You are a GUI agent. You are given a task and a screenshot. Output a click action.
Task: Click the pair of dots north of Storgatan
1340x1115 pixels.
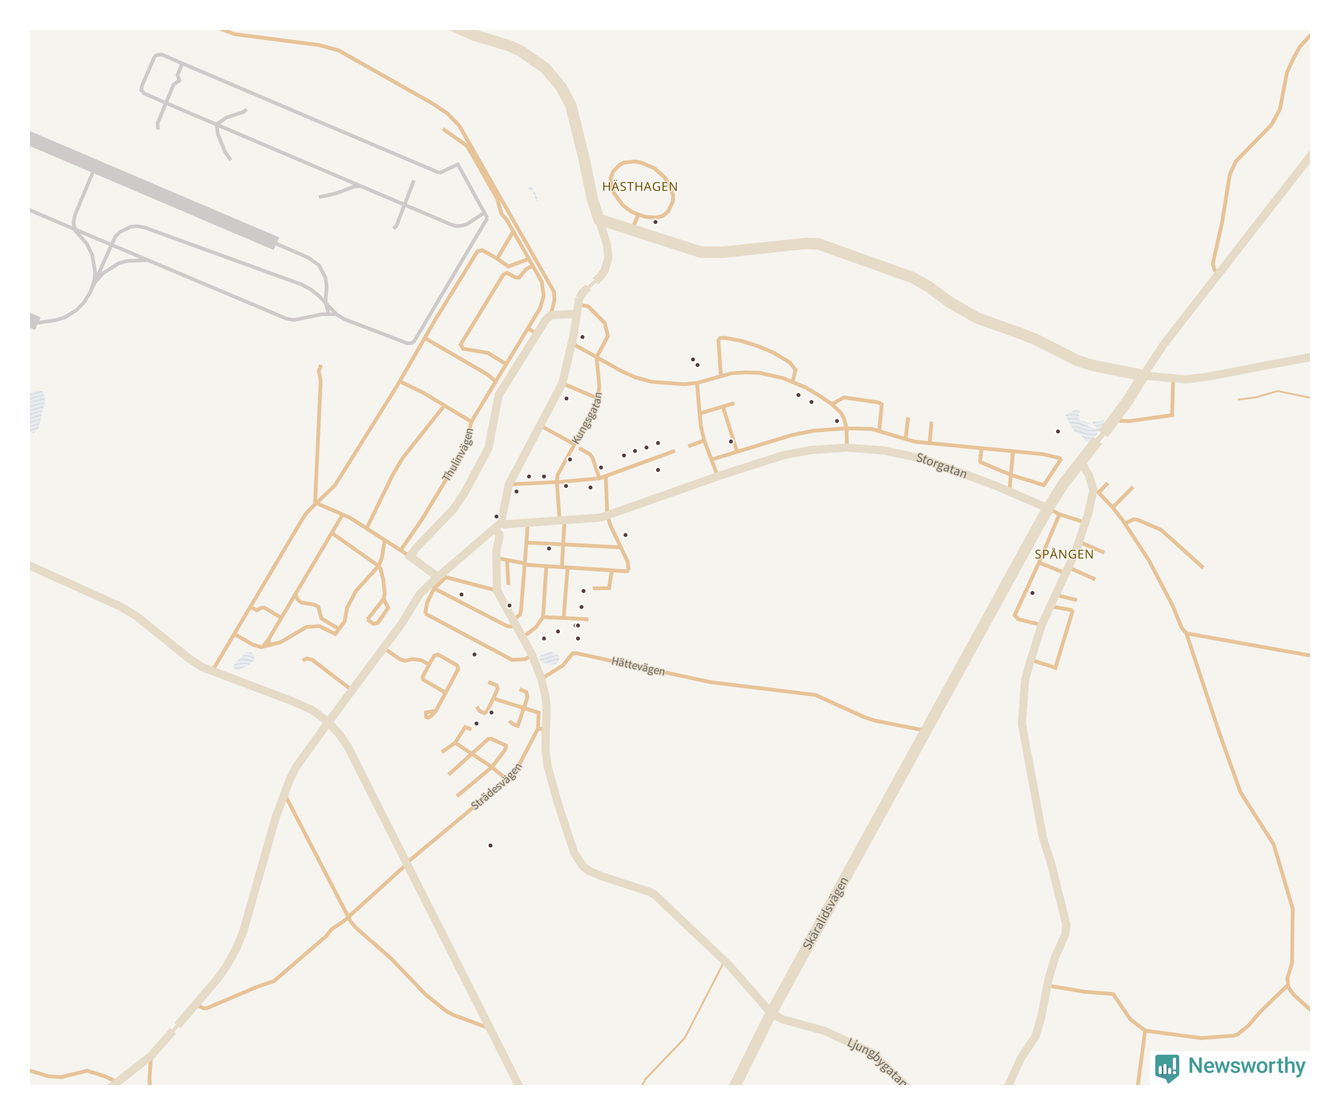pos(694,362)
